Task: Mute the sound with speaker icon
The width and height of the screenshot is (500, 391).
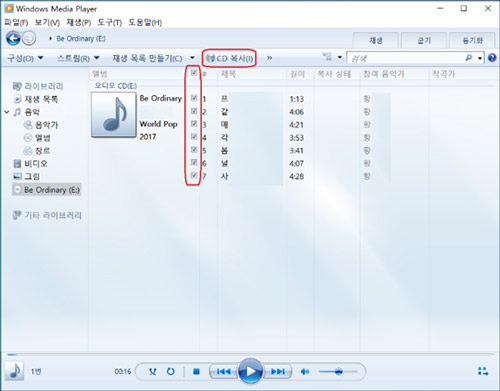Action: [x=305, y=371]
